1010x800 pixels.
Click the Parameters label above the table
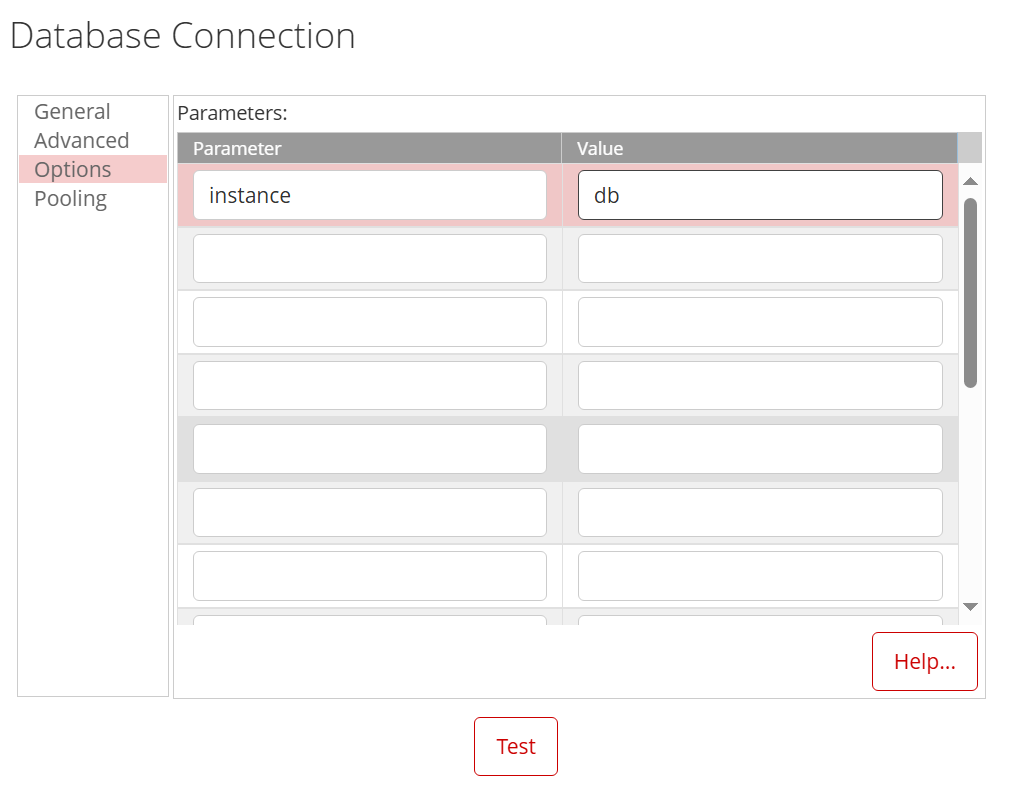pos(232,113)
